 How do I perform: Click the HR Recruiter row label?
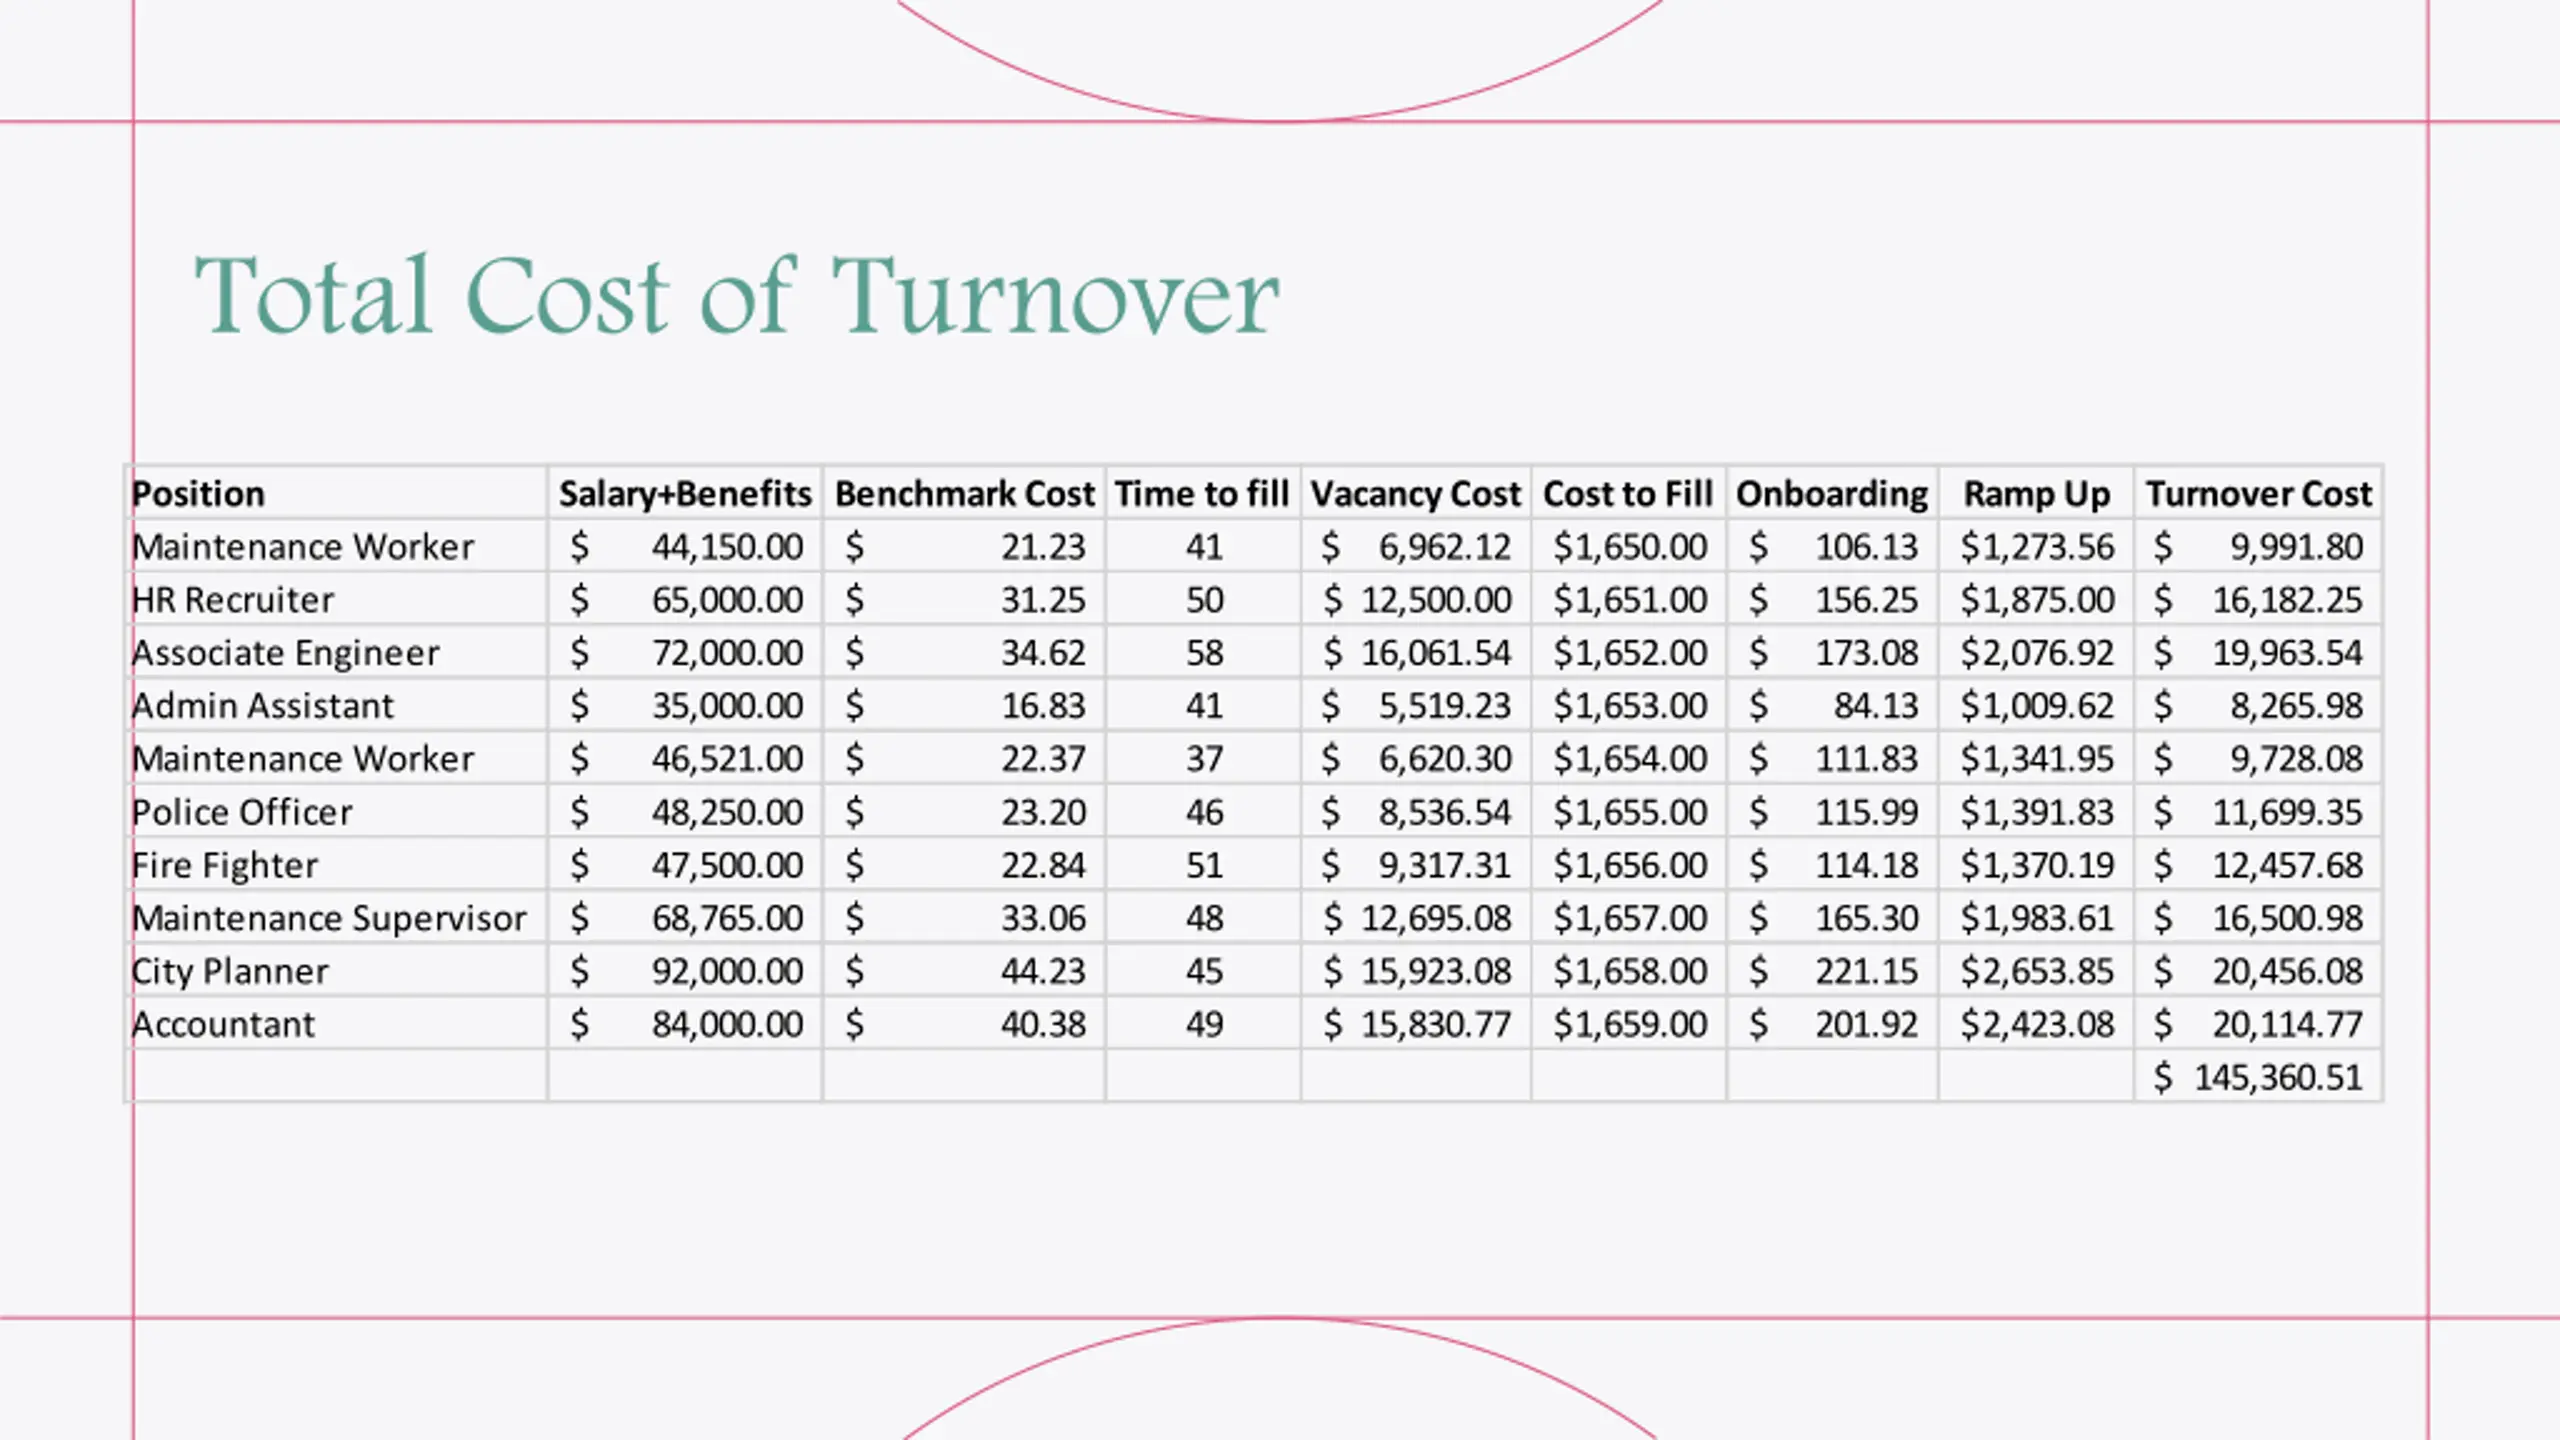click(233, 600)
